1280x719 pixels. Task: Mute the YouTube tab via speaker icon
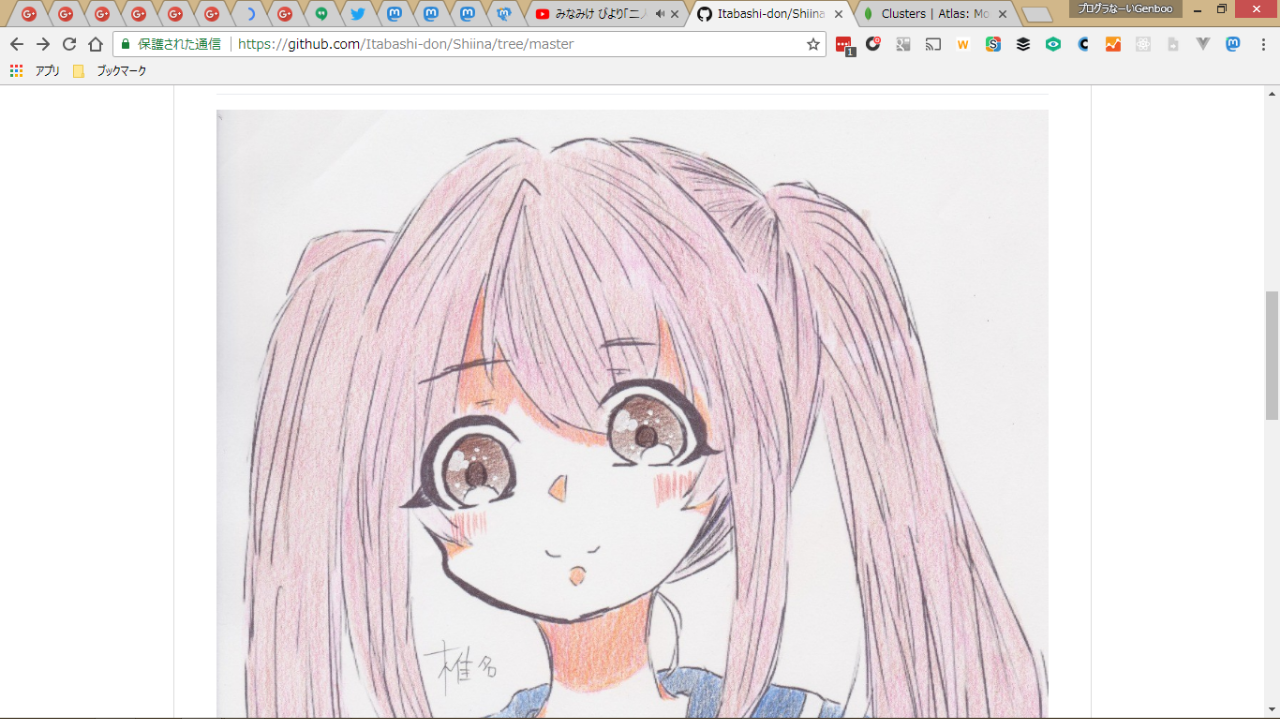pyautogui.click(x=660, y=14)
